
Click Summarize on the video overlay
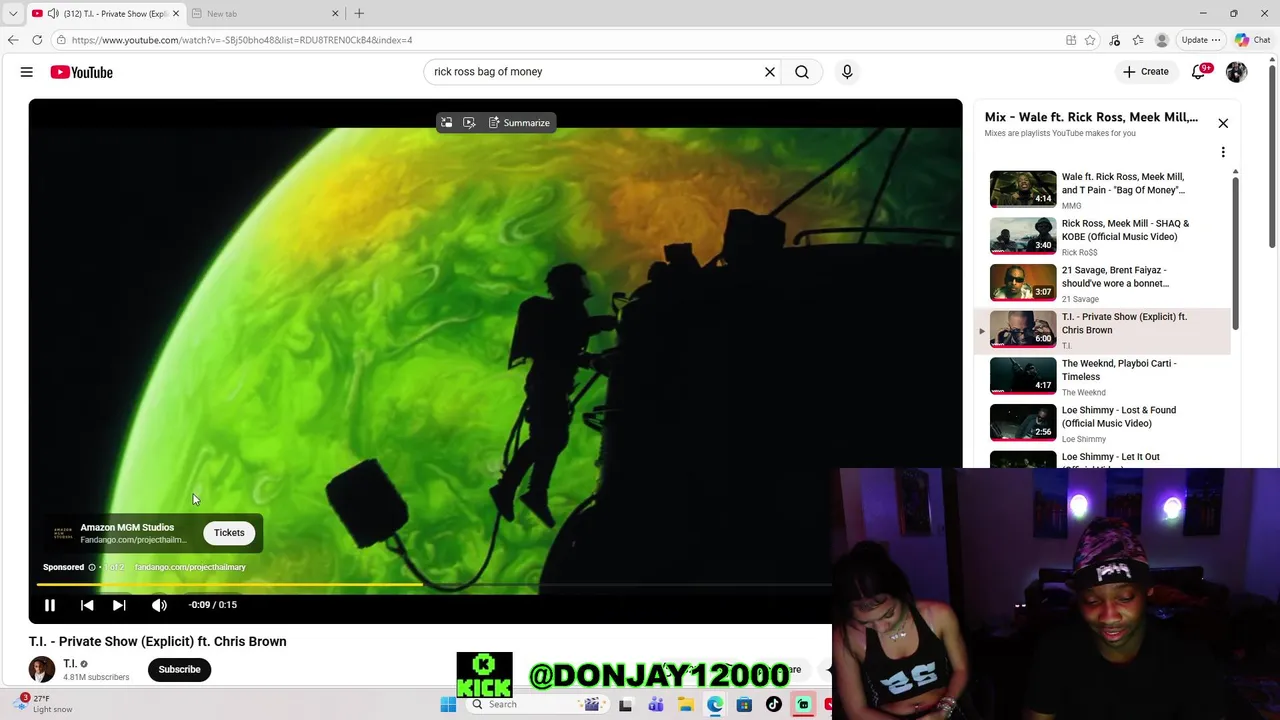[520, 123]
